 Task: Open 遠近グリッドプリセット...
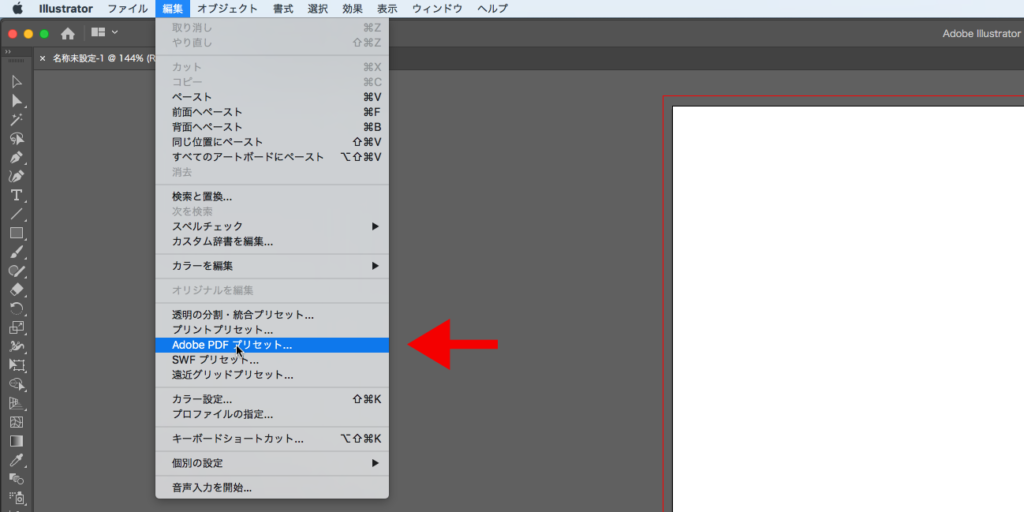[272, 375]
